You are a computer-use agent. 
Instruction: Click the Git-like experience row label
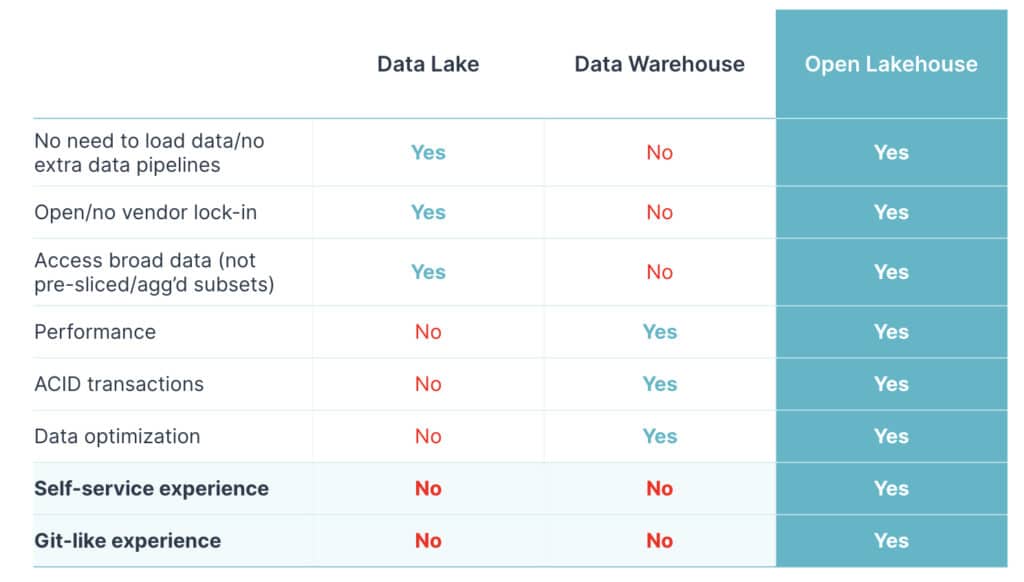127,540
